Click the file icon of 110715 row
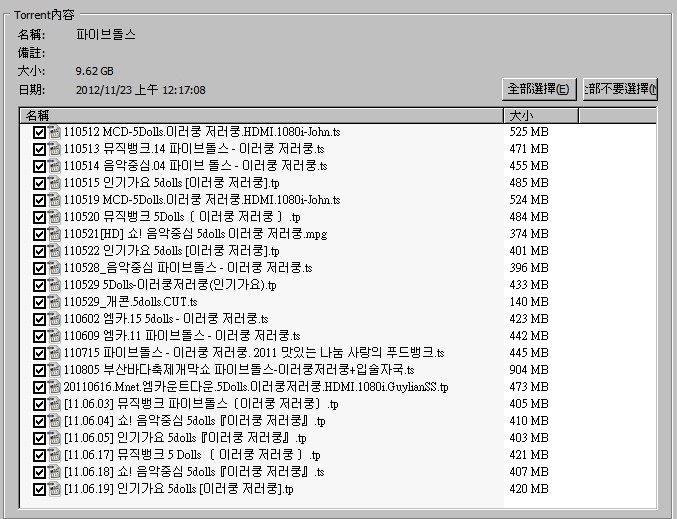Screen dimensions: 677x519 point(54,353)
